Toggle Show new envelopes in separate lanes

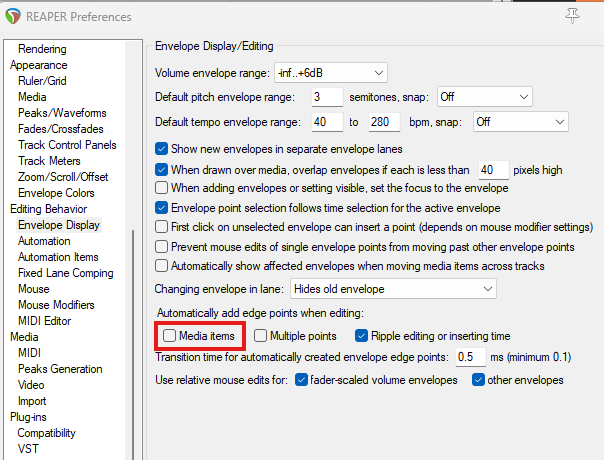[161, 149]
